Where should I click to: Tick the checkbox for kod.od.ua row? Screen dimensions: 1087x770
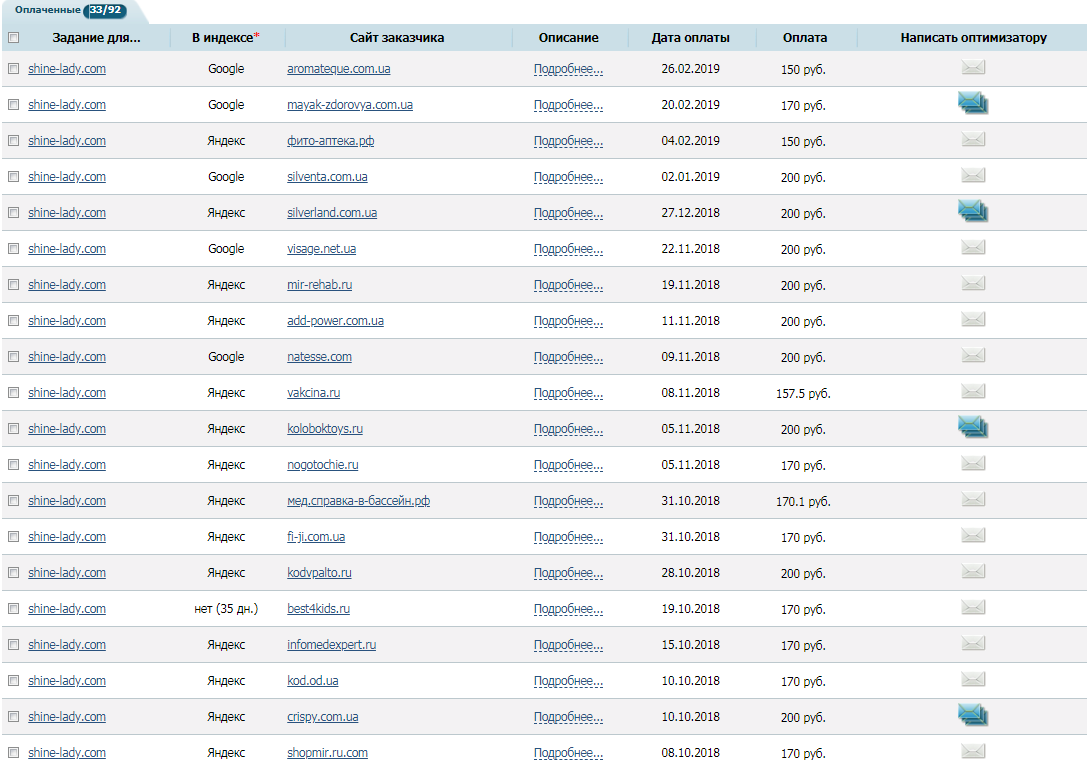pos(13,681)
